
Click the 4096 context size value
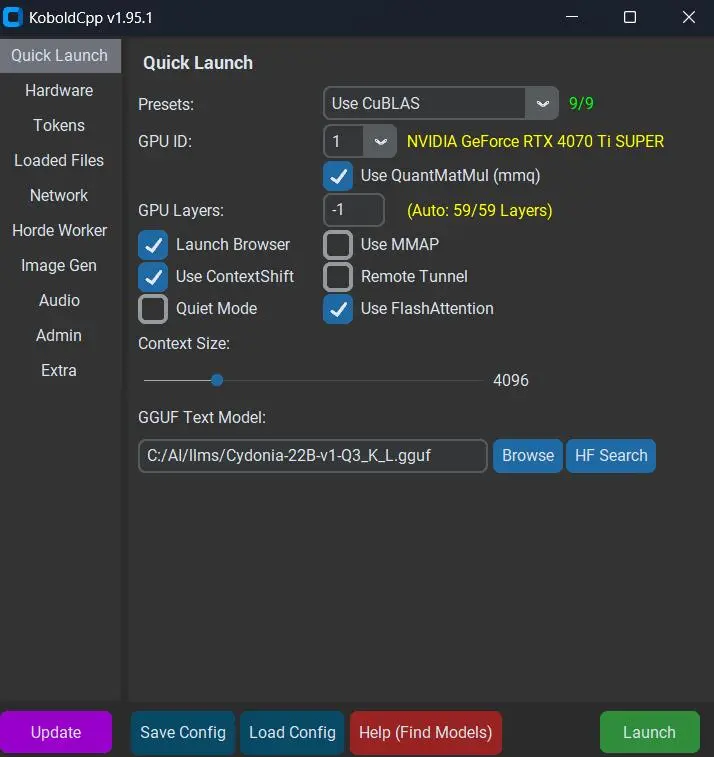click(511, 380)
